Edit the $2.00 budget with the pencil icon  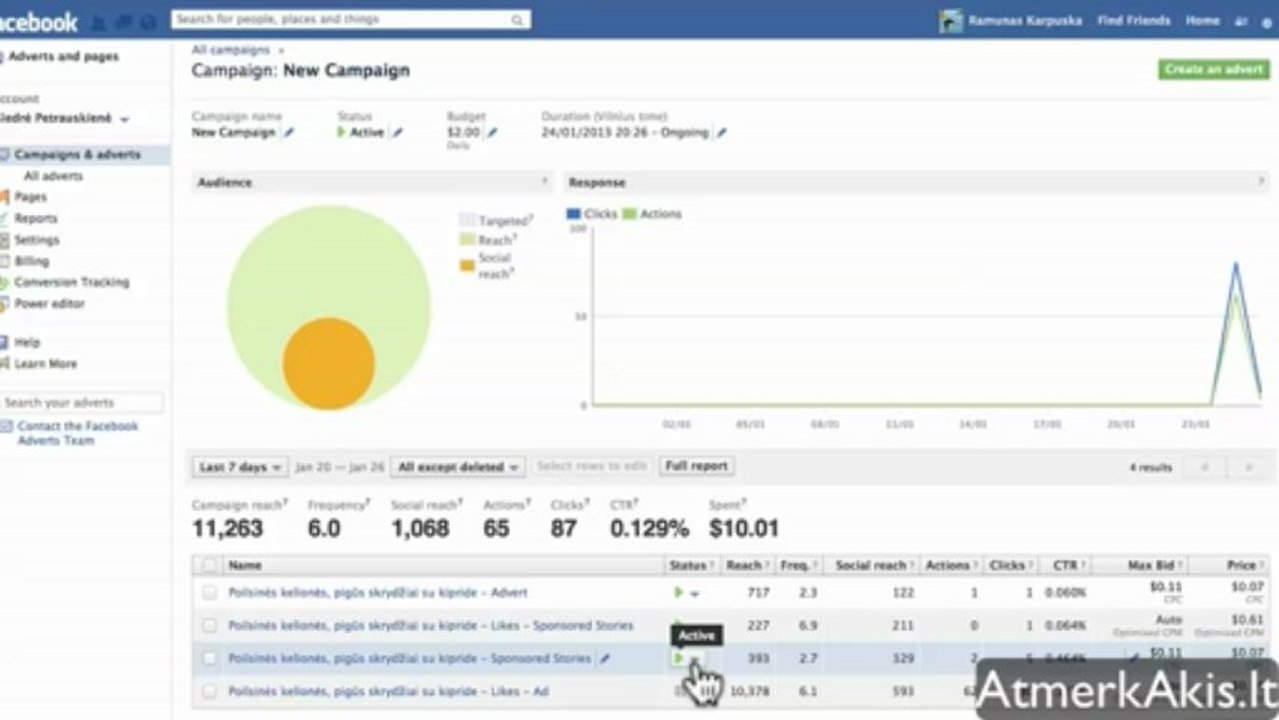[491, 132]
